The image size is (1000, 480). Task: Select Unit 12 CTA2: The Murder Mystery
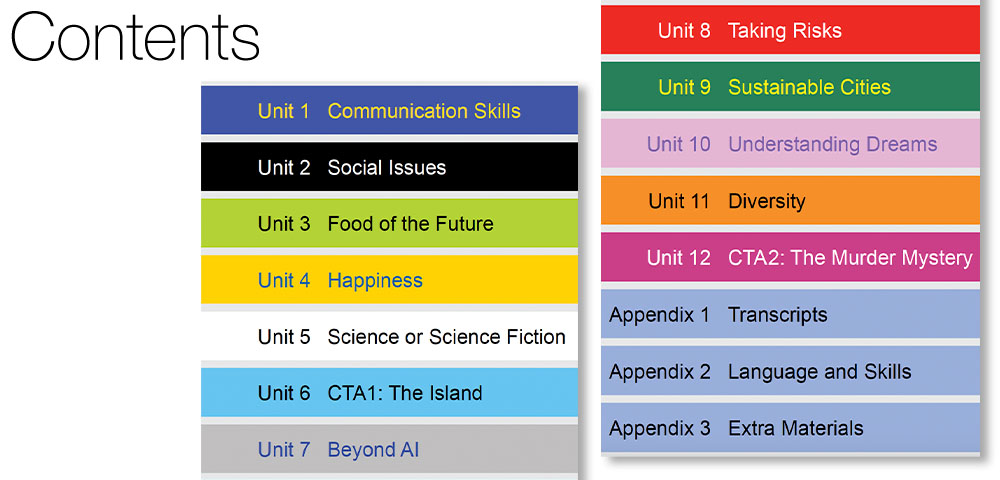pos(790,257)
